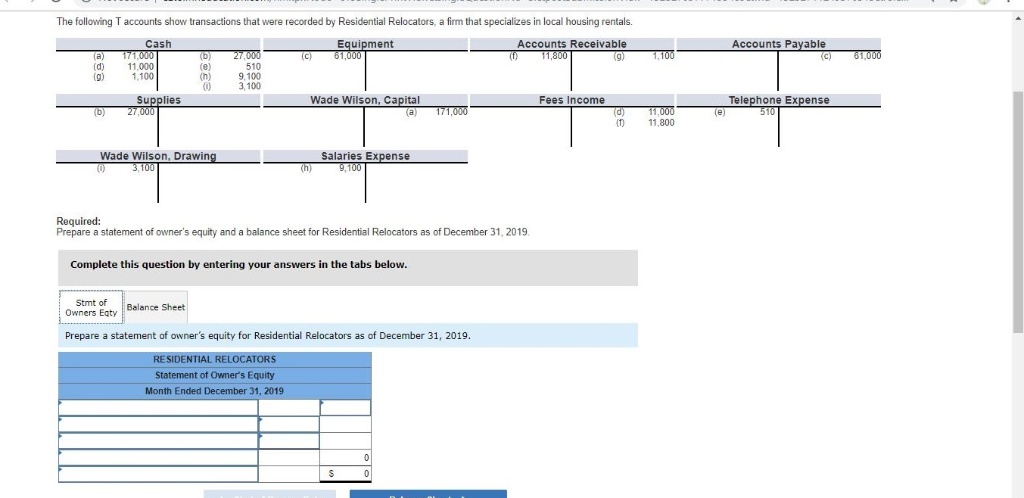Click the page vertical scrollbar thumb
Screen dimensions: 1024x498
pyautogui.click(x=1018, y=212)
